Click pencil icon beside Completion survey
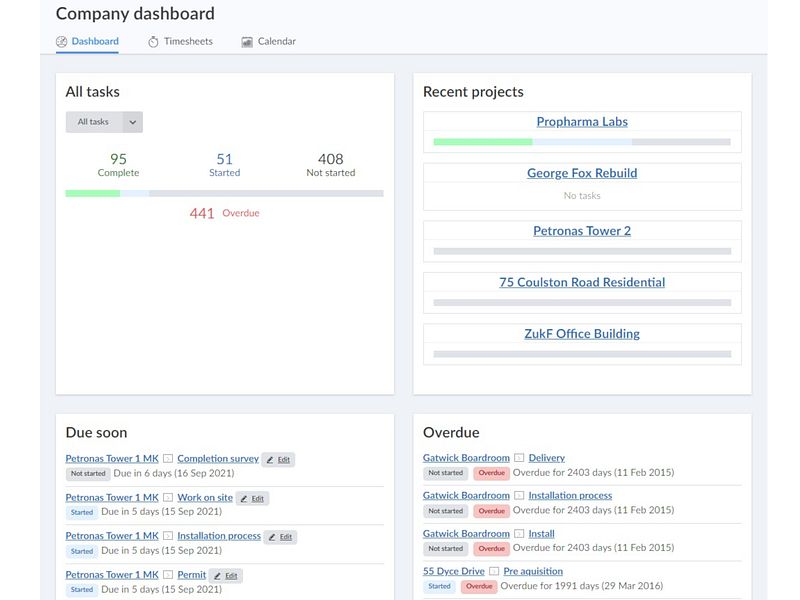 tap(270, 460)
